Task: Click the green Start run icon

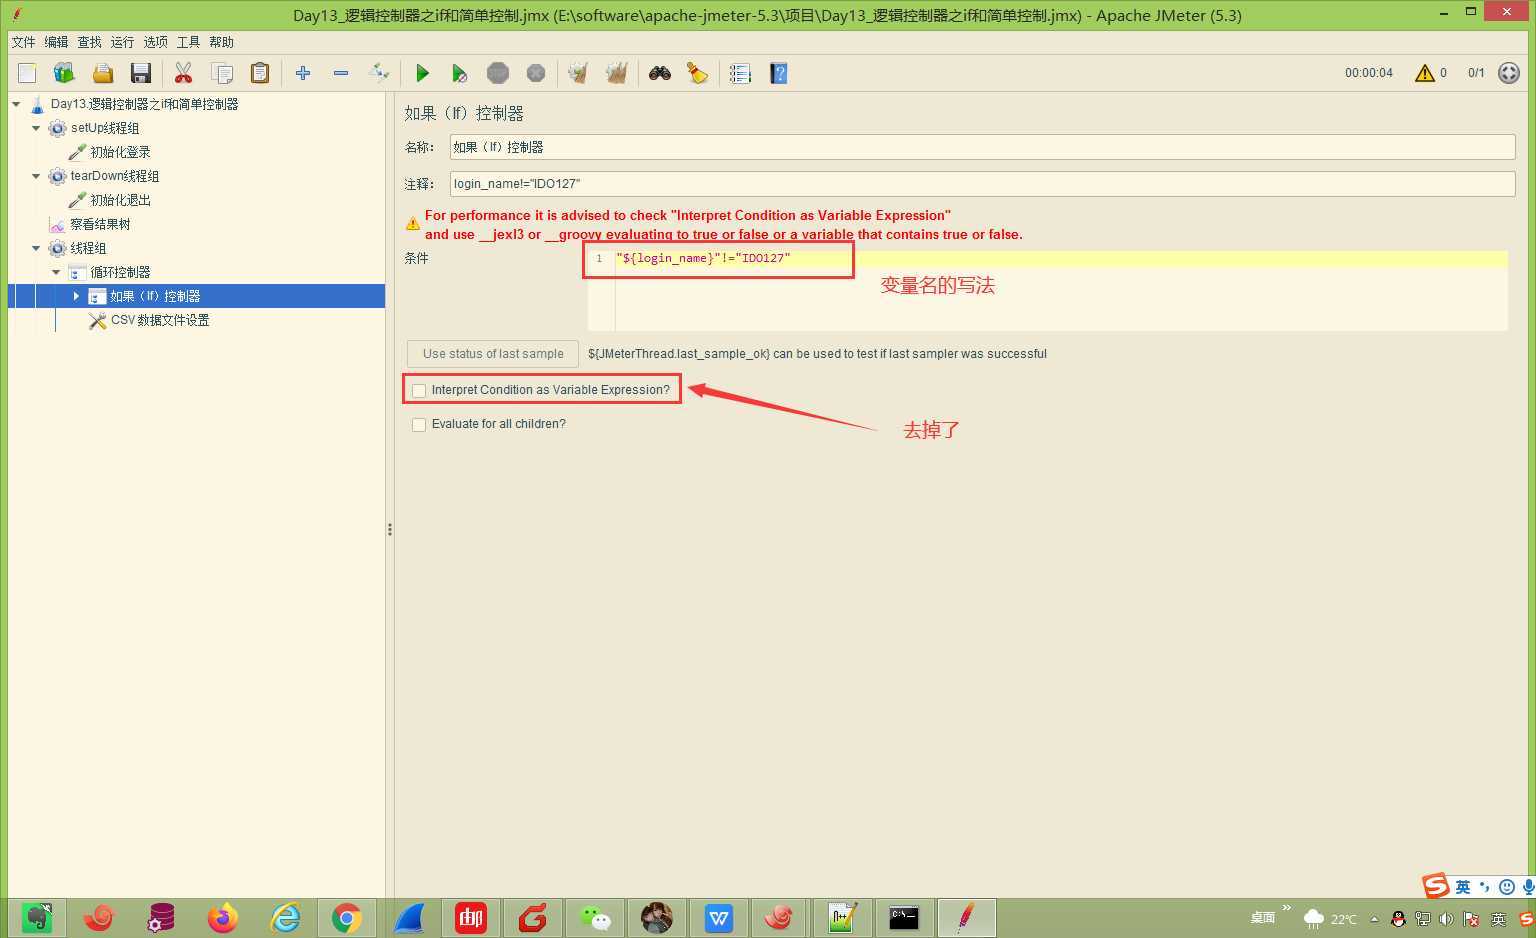Action: 422,73
